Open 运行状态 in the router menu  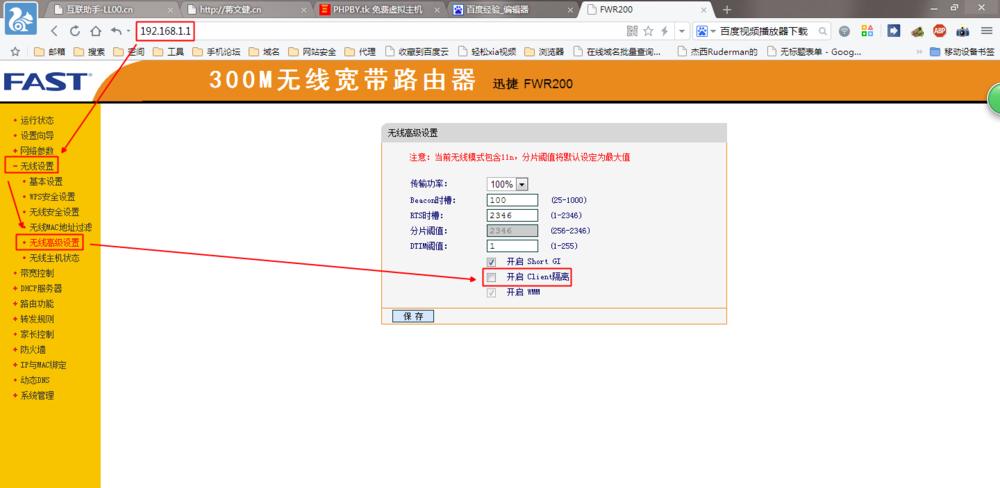click(x=36, y=120)
